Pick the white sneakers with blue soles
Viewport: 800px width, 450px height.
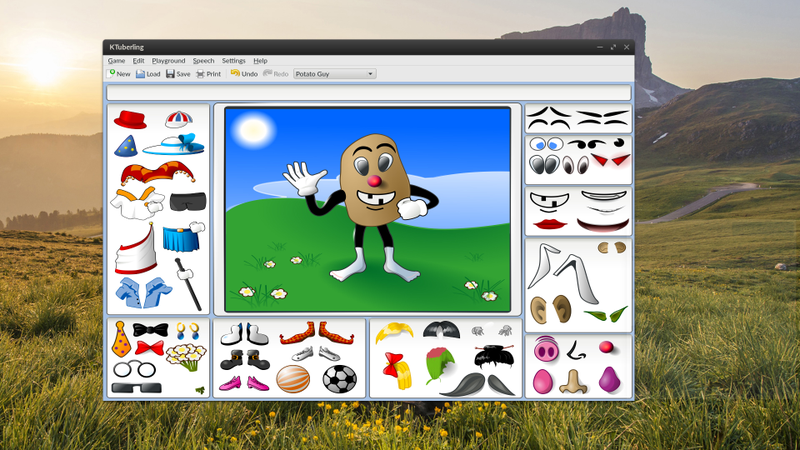click(244, 334)
